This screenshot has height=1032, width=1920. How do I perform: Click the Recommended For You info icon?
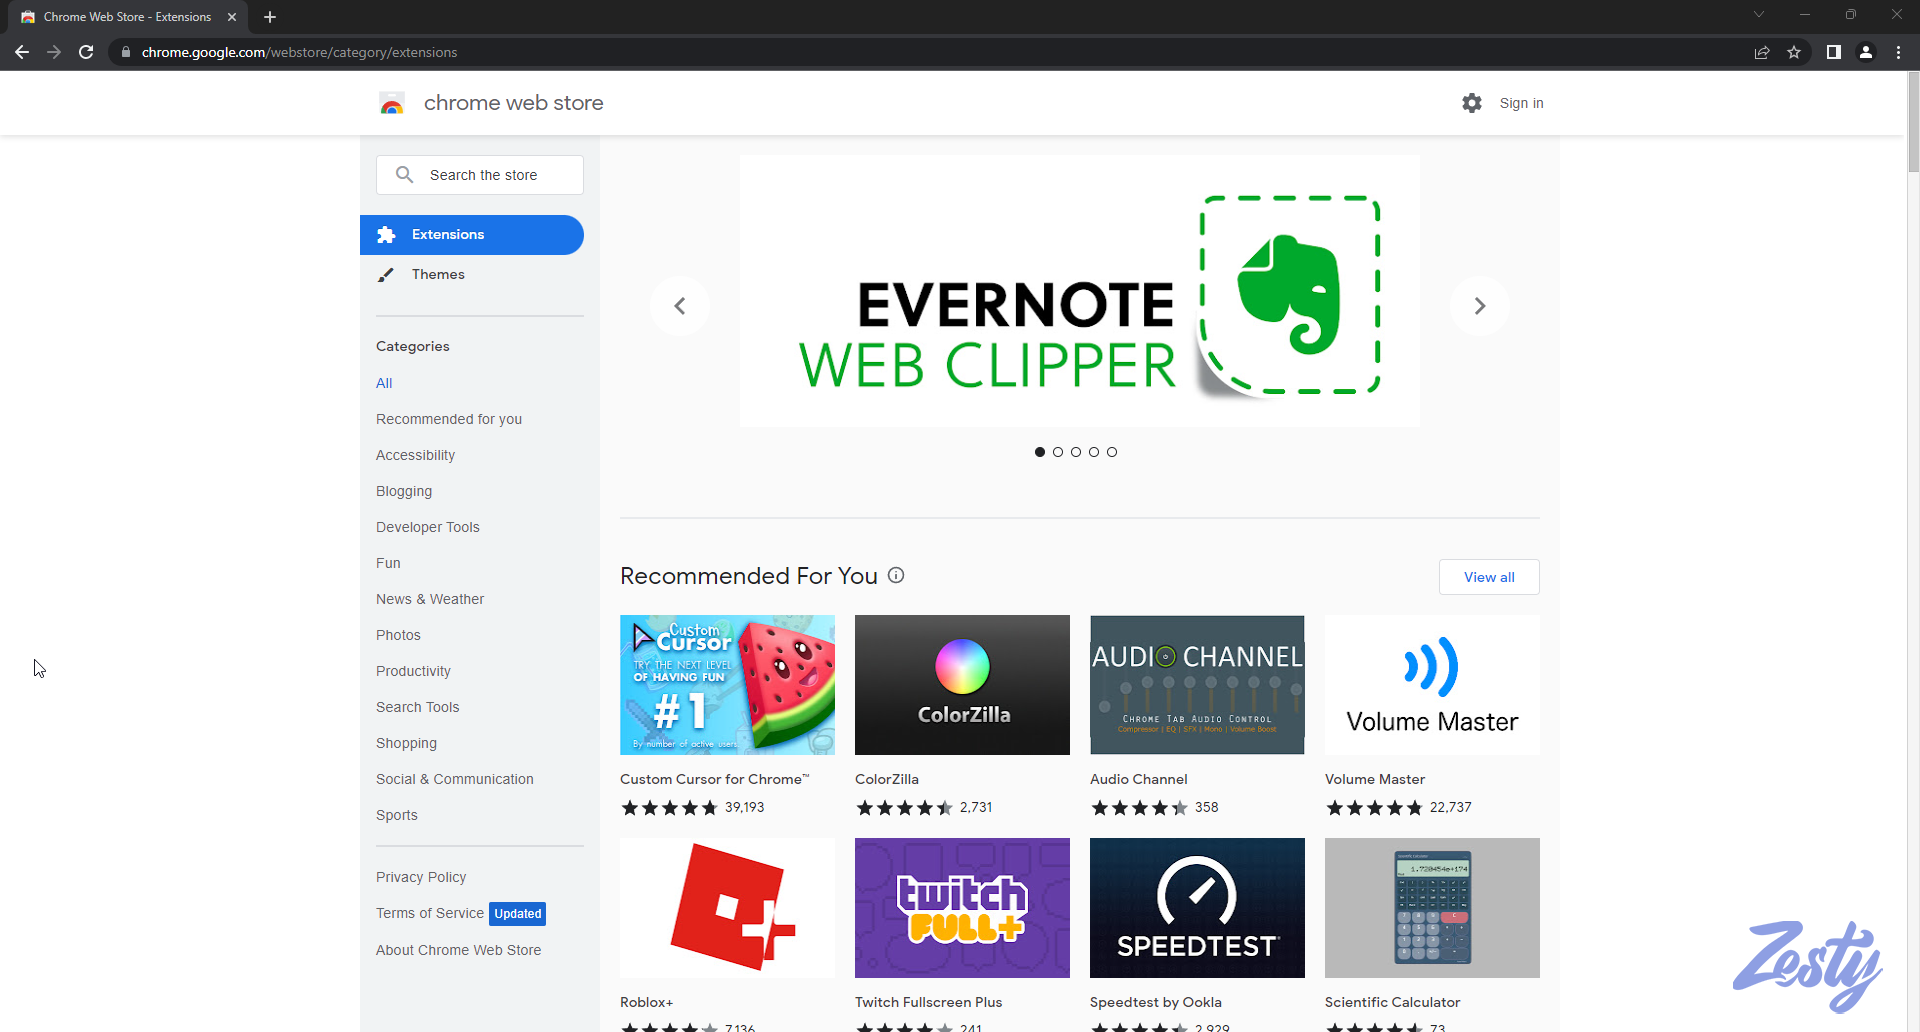[896, 575]
